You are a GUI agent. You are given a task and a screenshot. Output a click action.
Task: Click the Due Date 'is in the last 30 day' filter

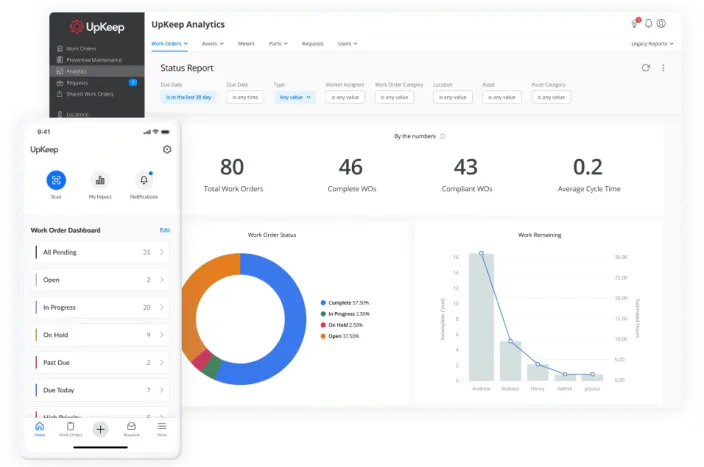(189, 97)
